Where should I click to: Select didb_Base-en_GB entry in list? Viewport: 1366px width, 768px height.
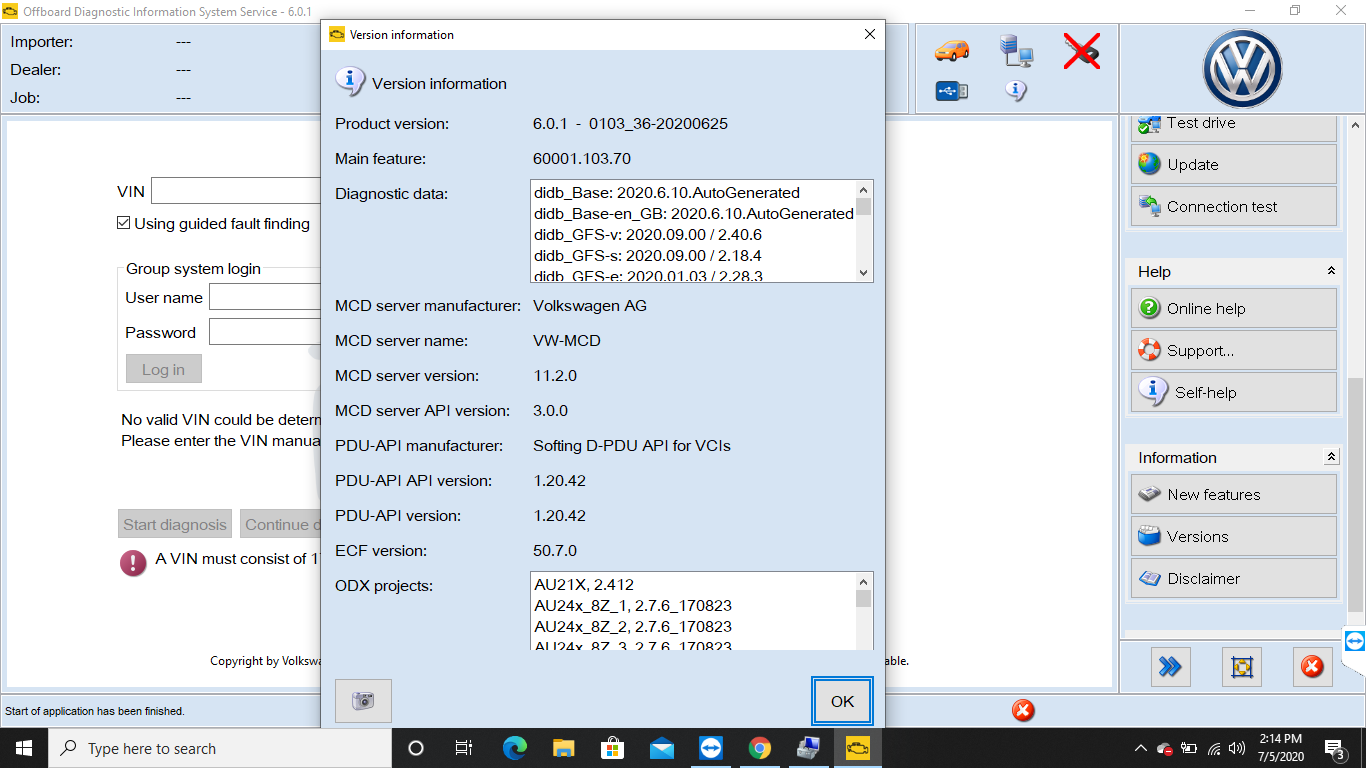693,213
